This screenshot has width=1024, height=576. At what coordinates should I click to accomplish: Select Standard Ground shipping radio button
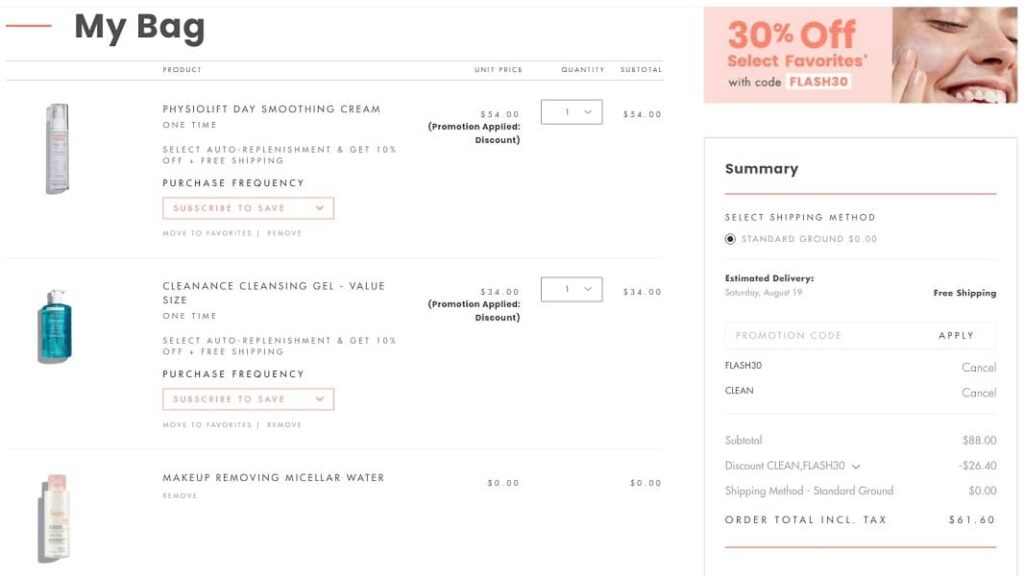(x=730, y=239)
